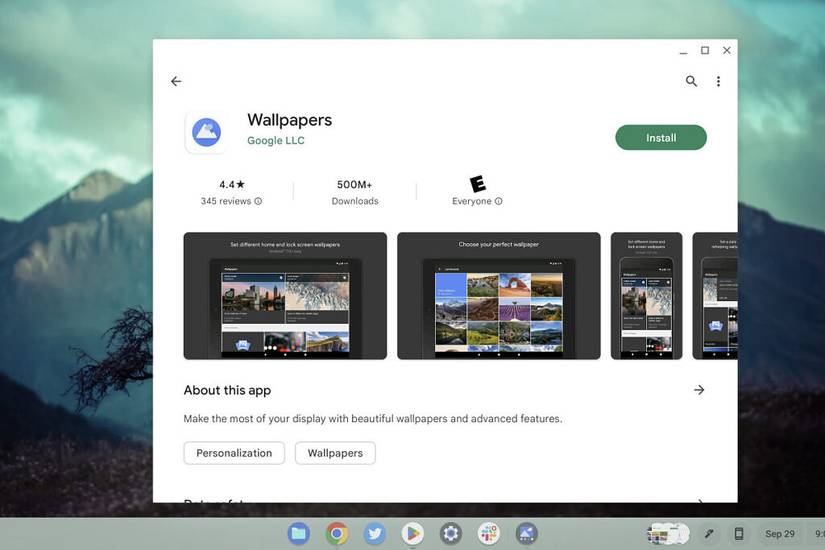Click the 500M+ Downloads stat
Image resolution: width=825 pixels, height=550 pixels.
[355, 193]
